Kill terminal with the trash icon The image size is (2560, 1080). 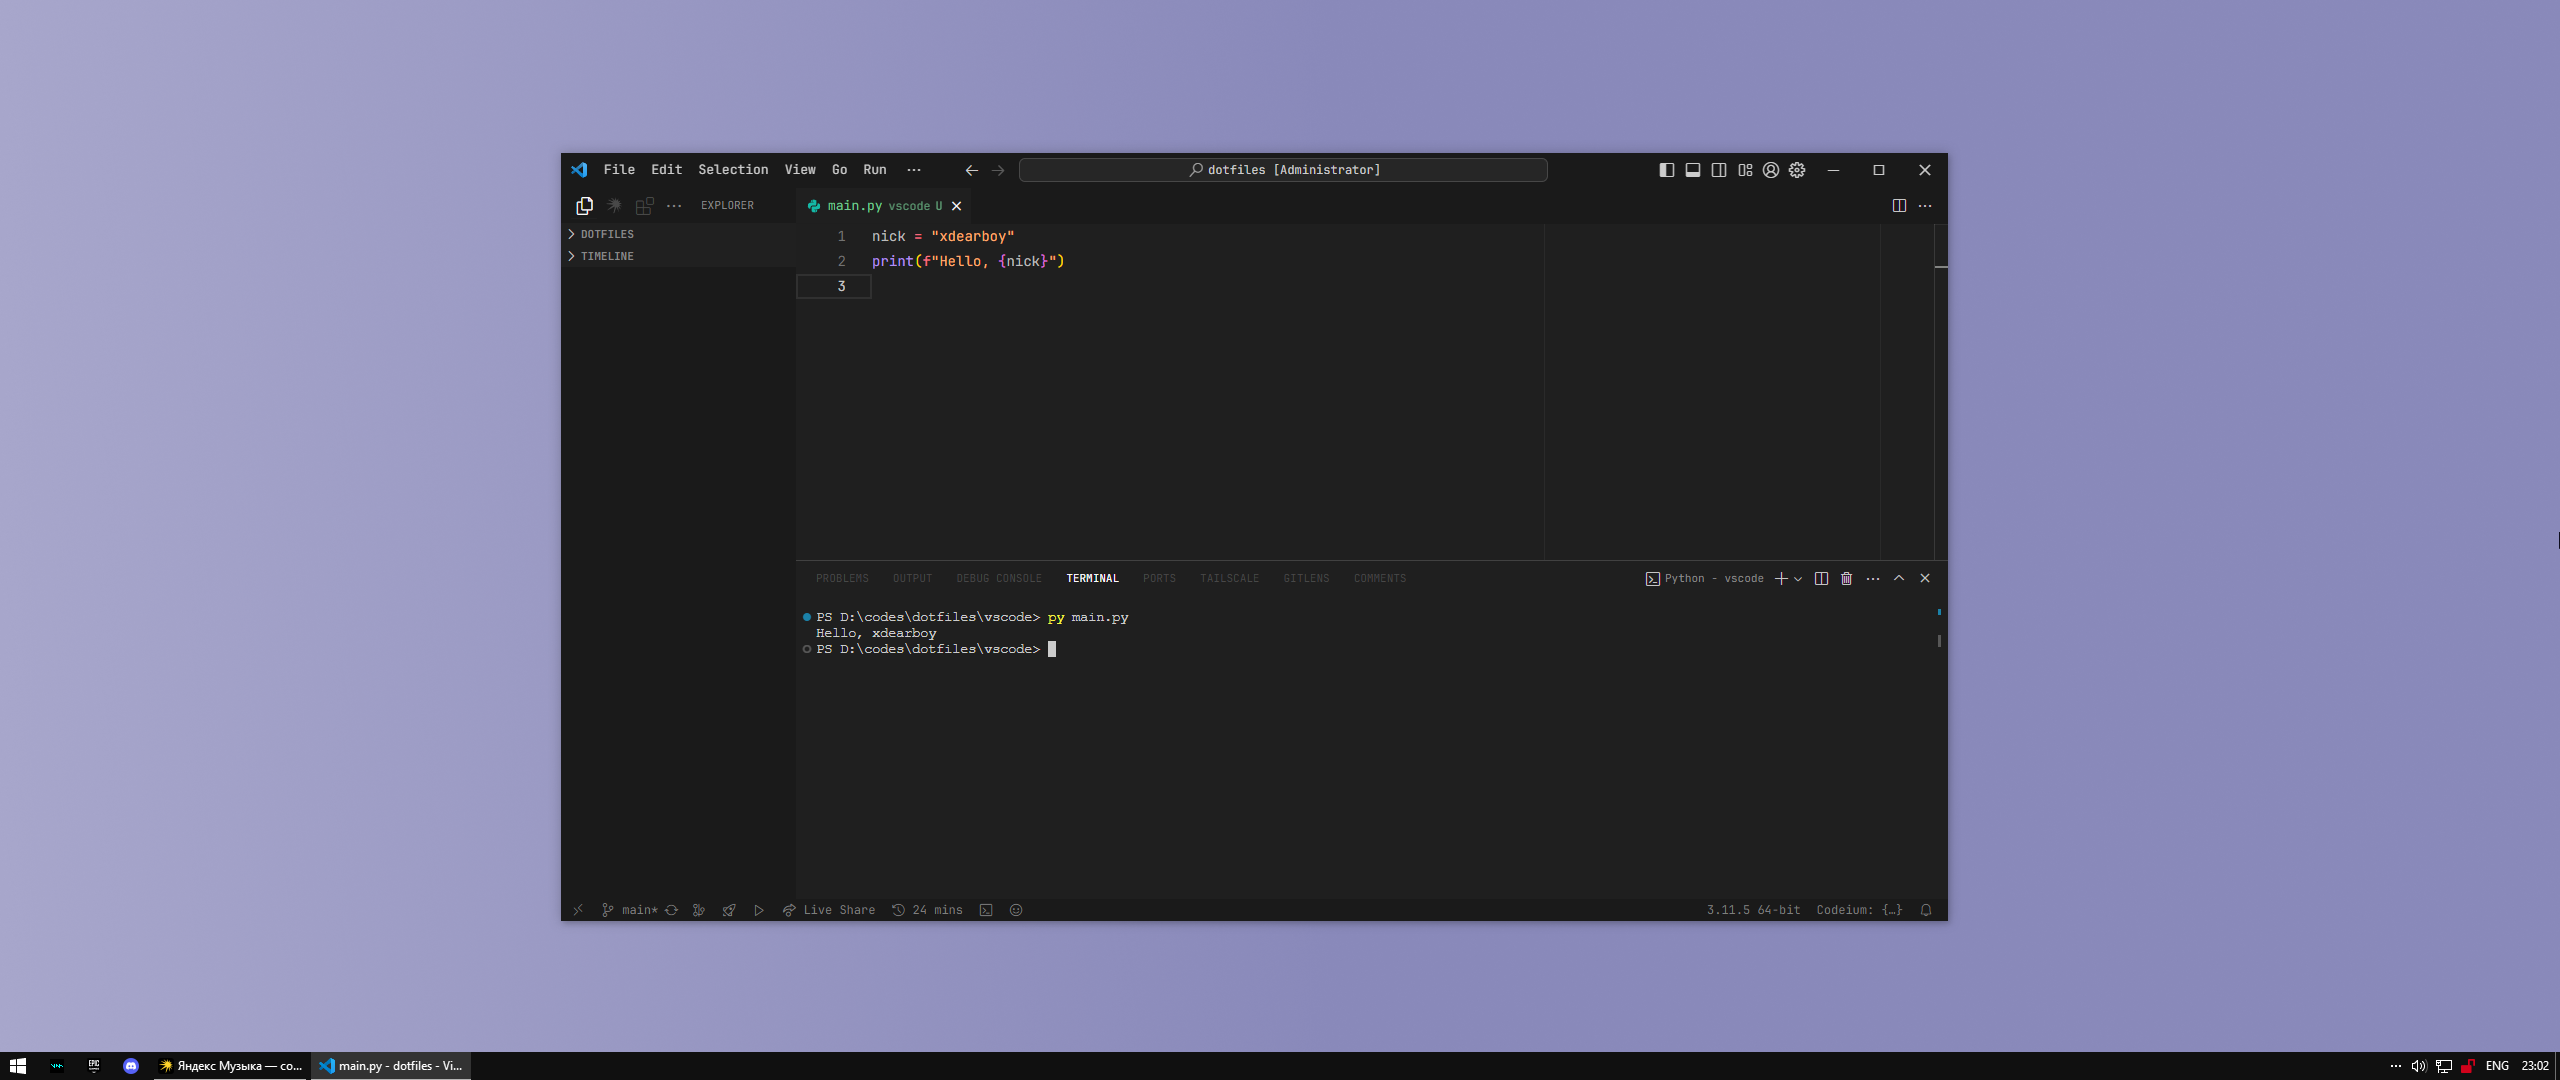tap(1847, 579)
